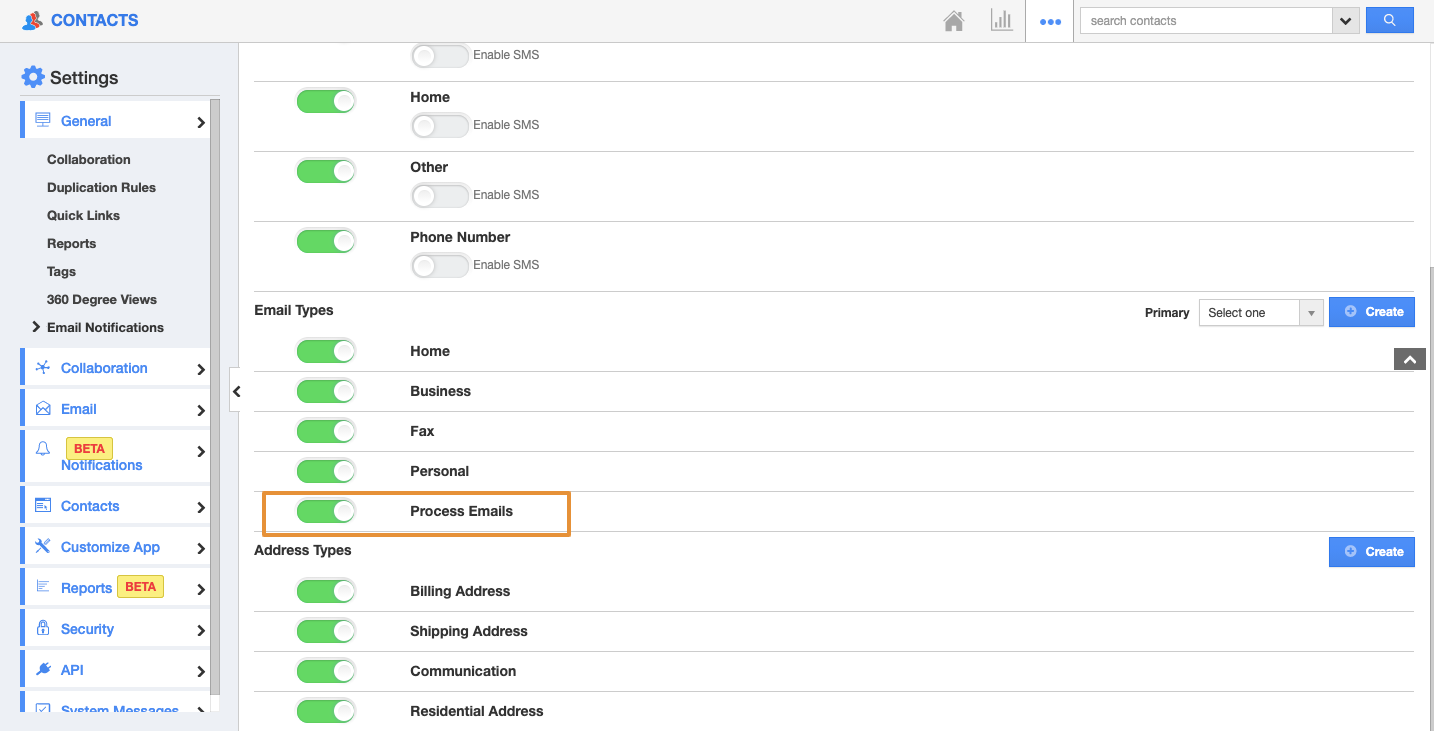The image size is (1434, 731).
Task: Click the settings sidebar scrollbar
Action: tap(215, 400)
